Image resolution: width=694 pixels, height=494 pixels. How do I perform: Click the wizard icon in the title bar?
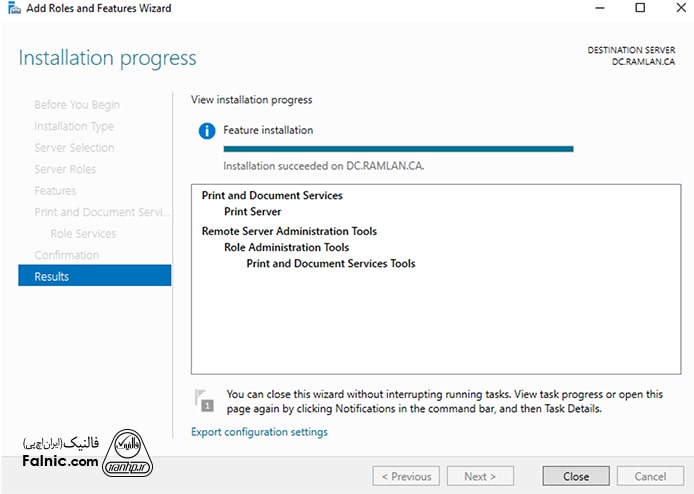tap(11, 9)
